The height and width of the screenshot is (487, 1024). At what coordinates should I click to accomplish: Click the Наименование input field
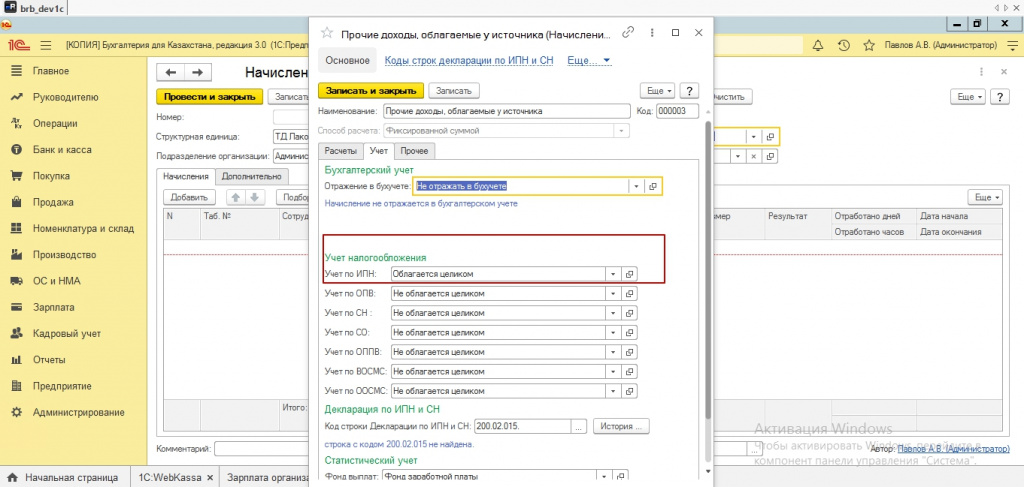507,111
